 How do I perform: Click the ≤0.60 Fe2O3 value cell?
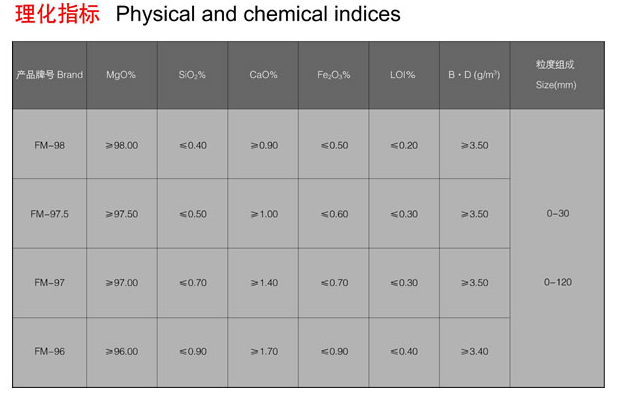click(x=335, y=214)
